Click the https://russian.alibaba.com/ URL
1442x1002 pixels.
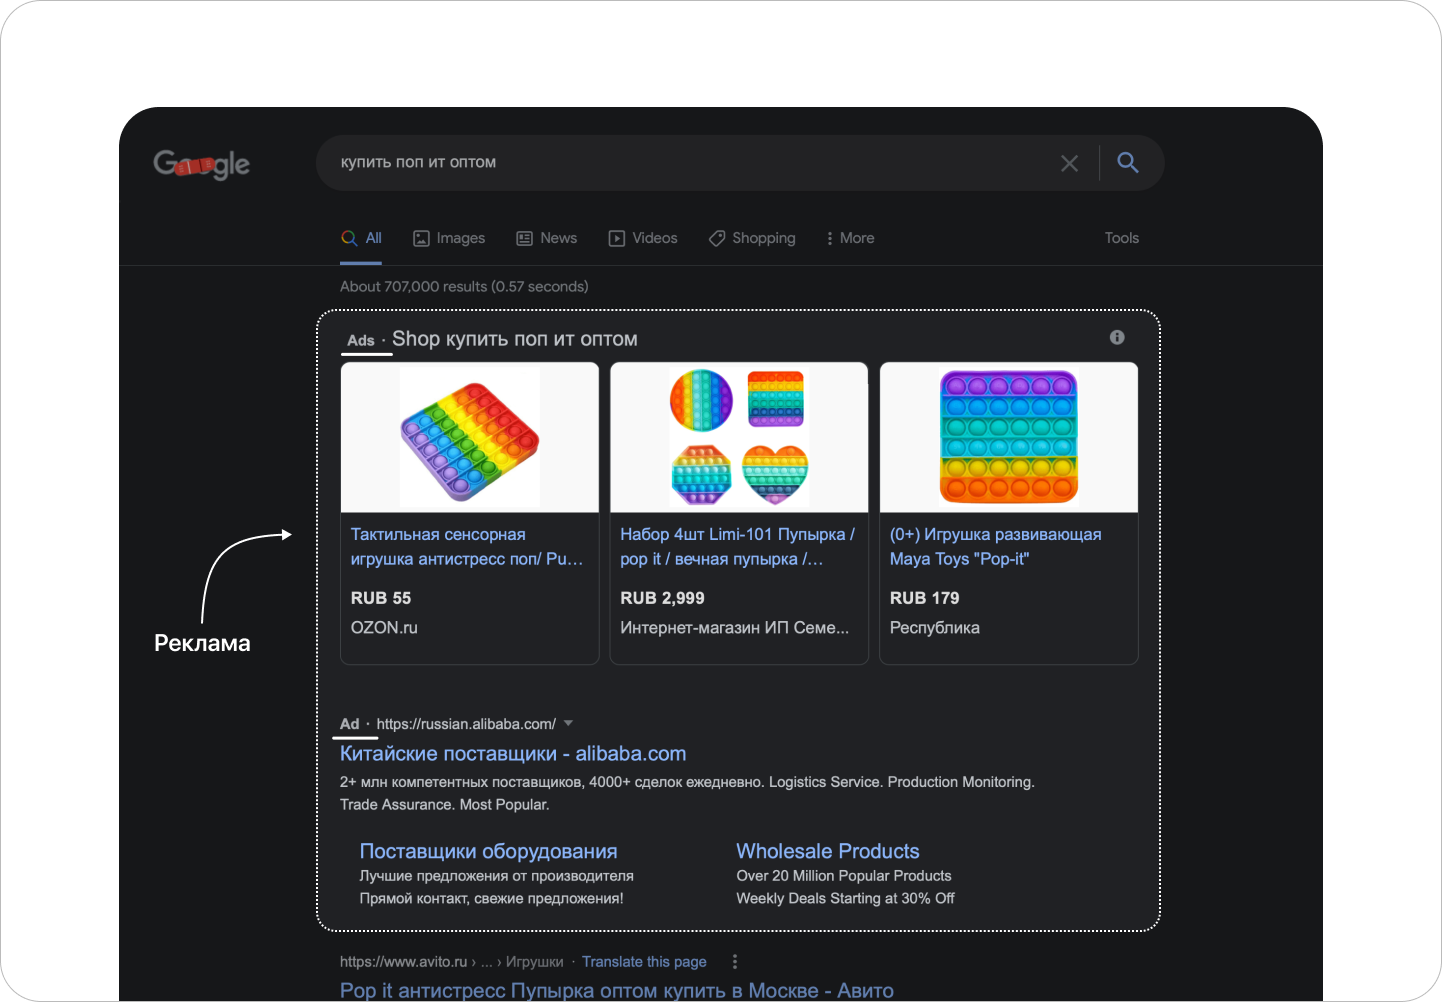466,724
